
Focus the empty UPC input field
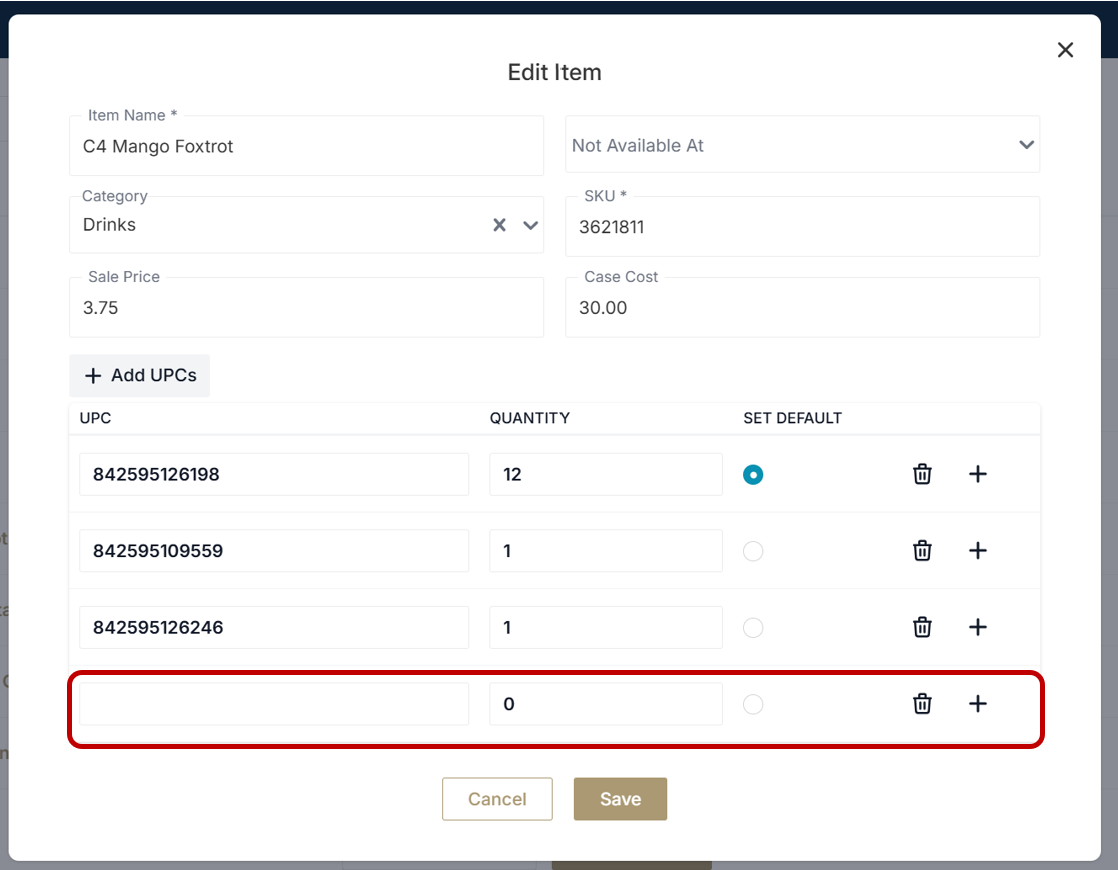[x=274, y=704]
